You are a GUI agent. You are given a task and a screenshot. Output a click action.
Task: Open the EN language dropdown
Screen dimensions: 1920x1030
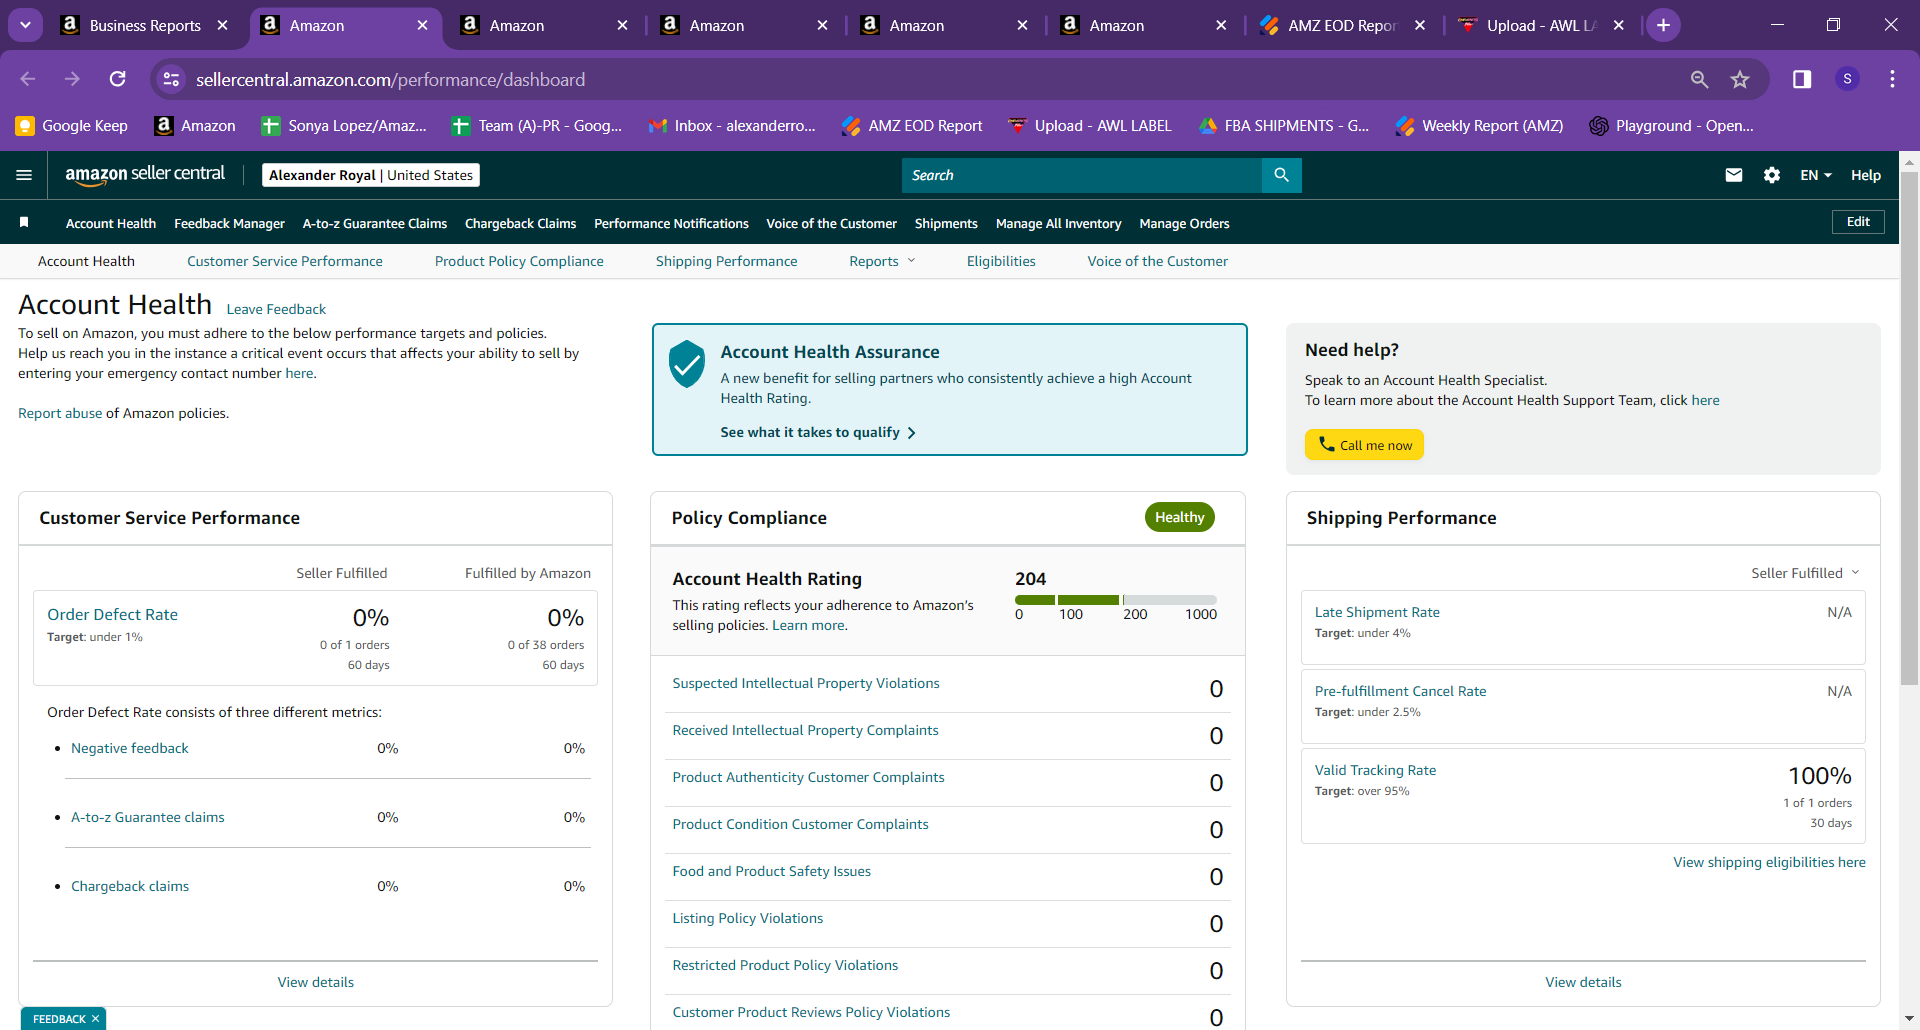click(1816, 175)
